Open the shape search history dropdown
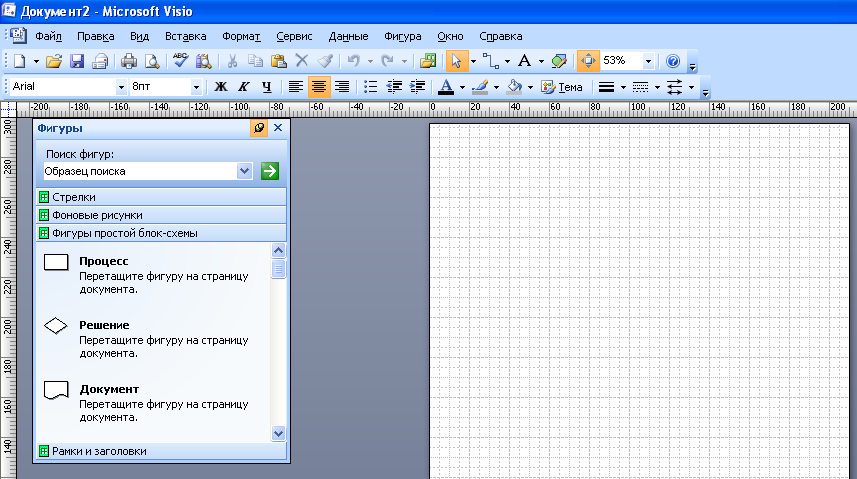857x479 pixels. coord(244,171)
